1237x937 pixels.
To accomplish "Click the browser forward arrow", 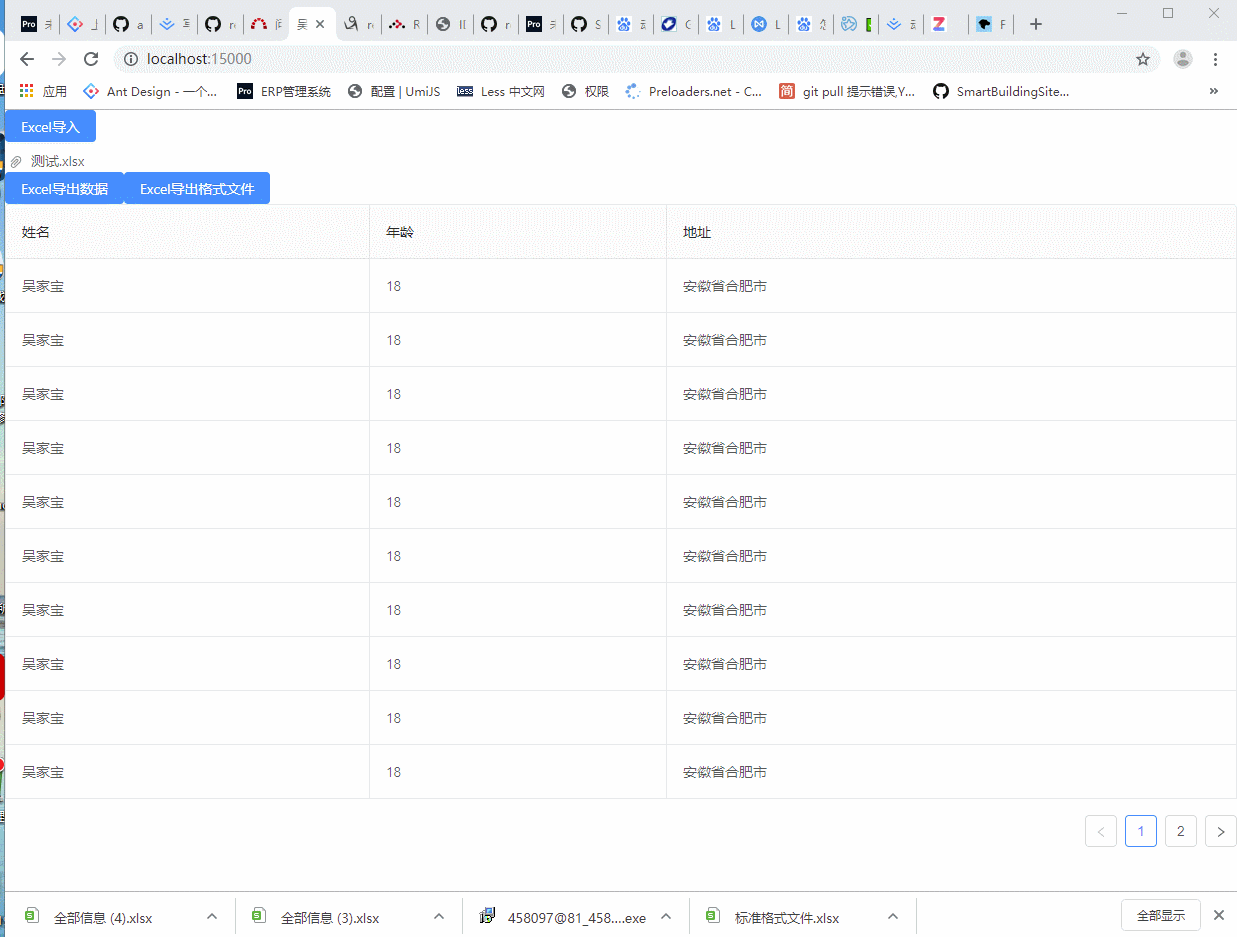I will 59,59.
